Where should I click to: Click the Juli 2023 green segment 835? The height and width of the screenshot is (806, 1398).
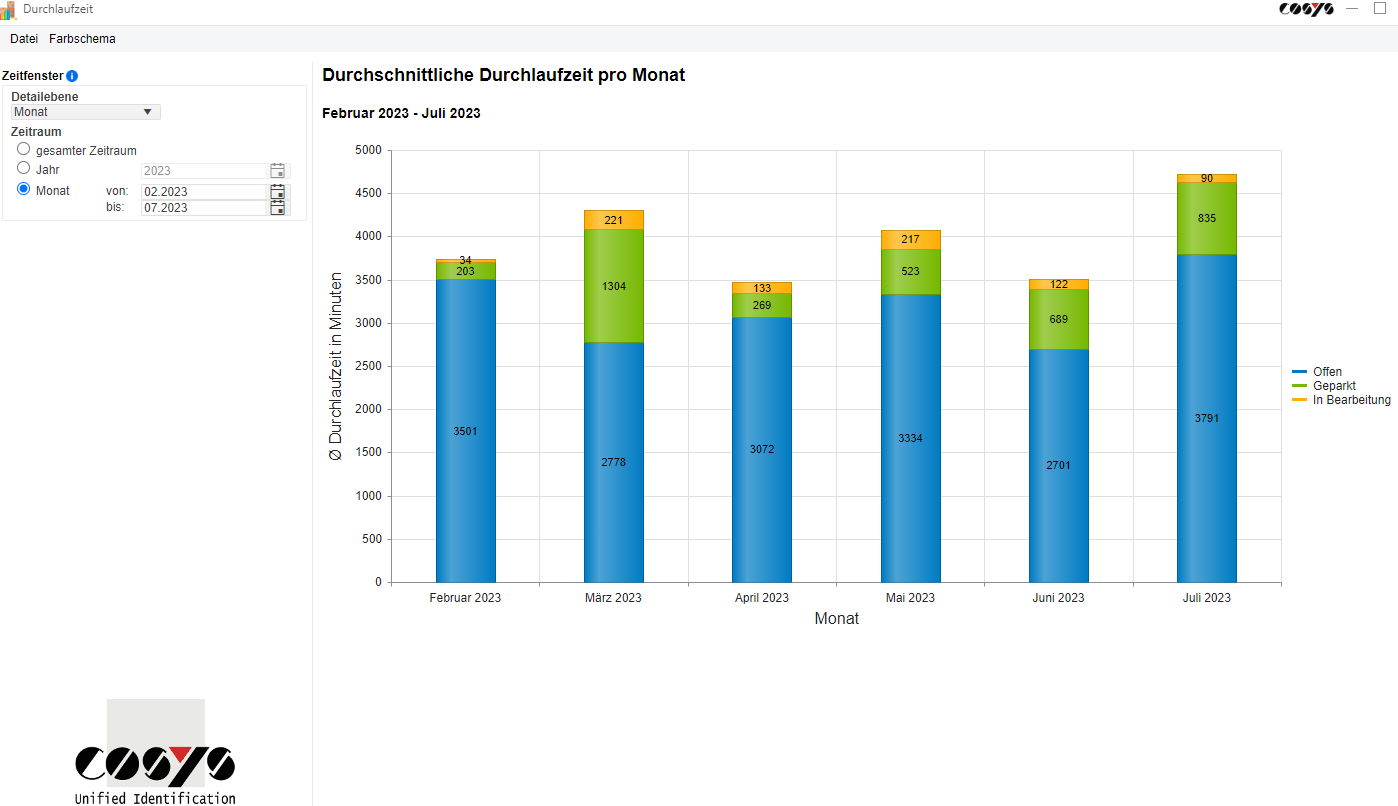tap(1207, 218)
